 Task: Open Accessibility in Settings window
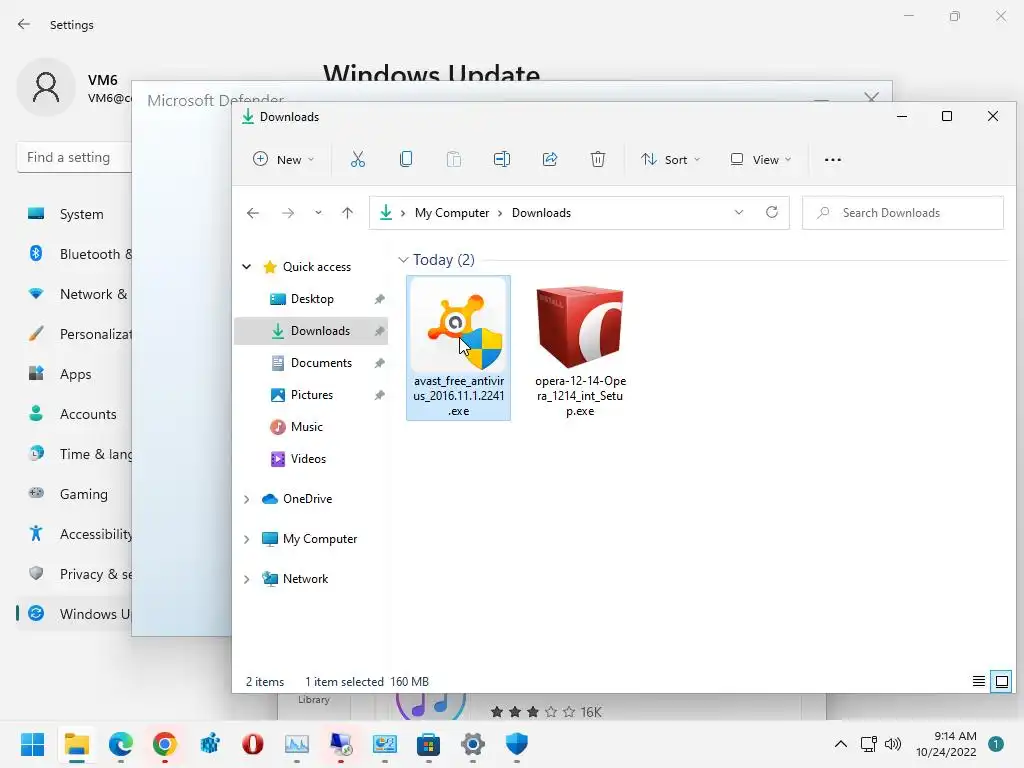click(x=74, y=534)
